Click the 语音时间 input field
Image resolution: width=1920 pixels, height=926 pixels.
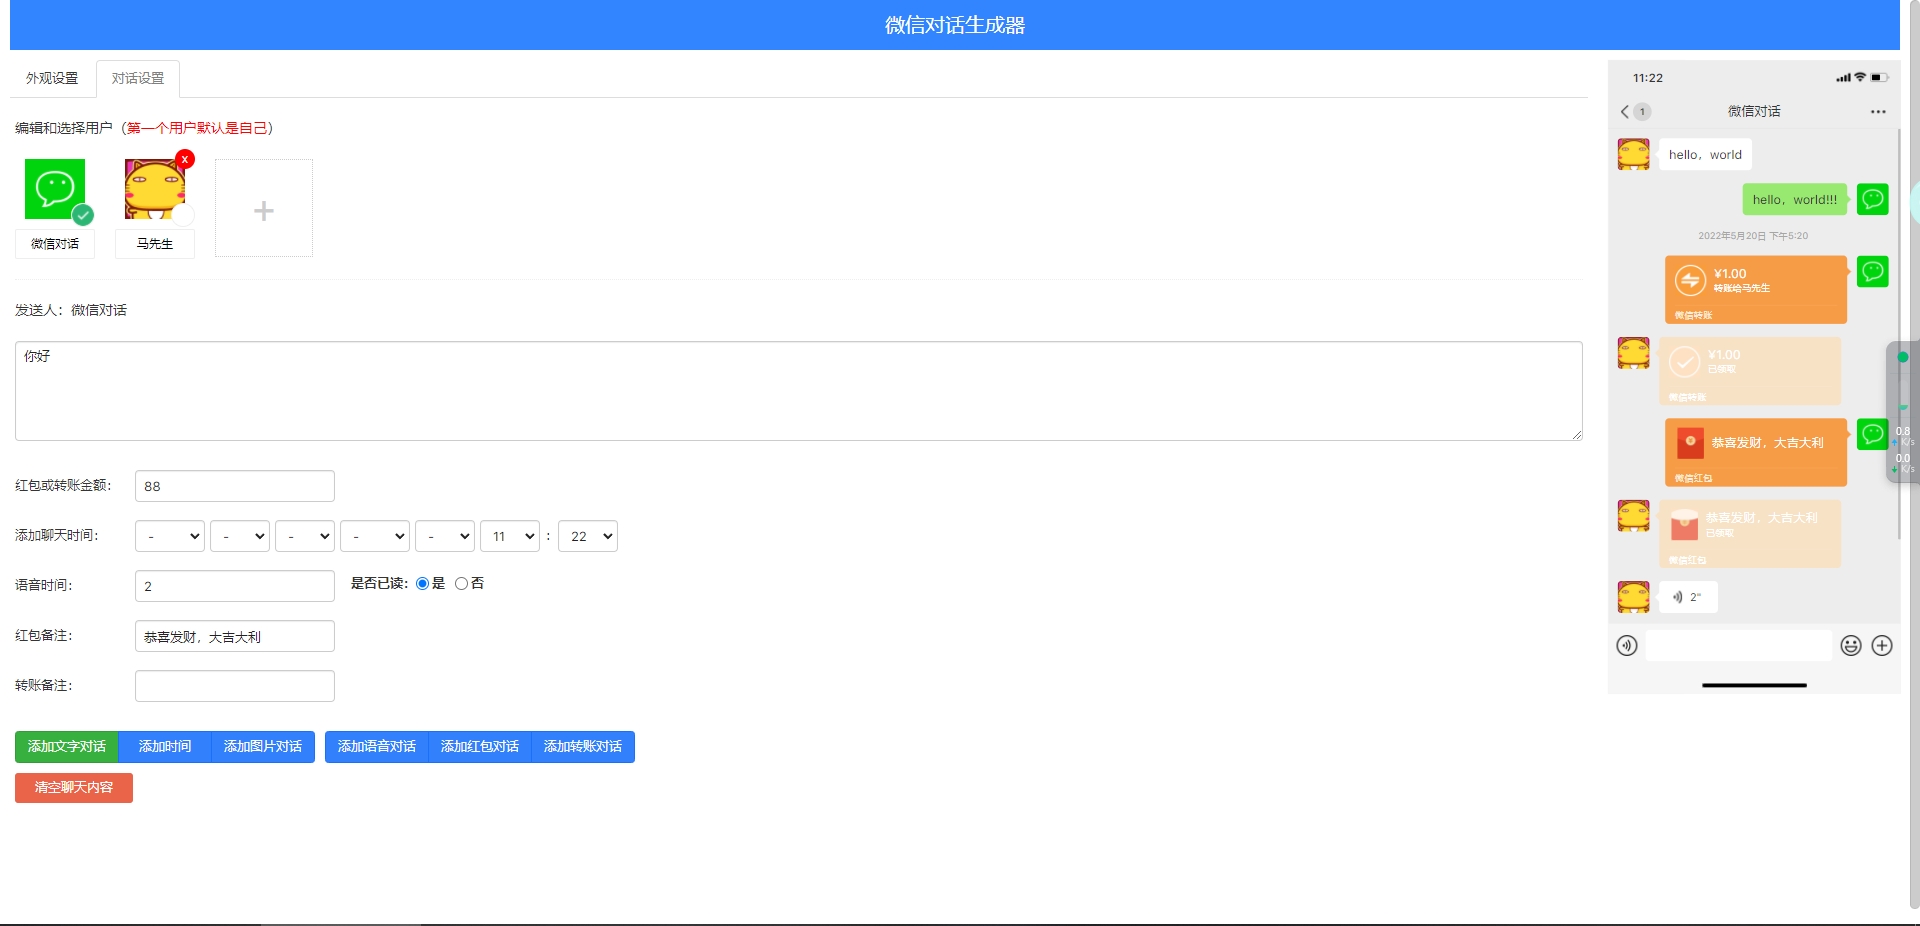(x=235, y=586)
